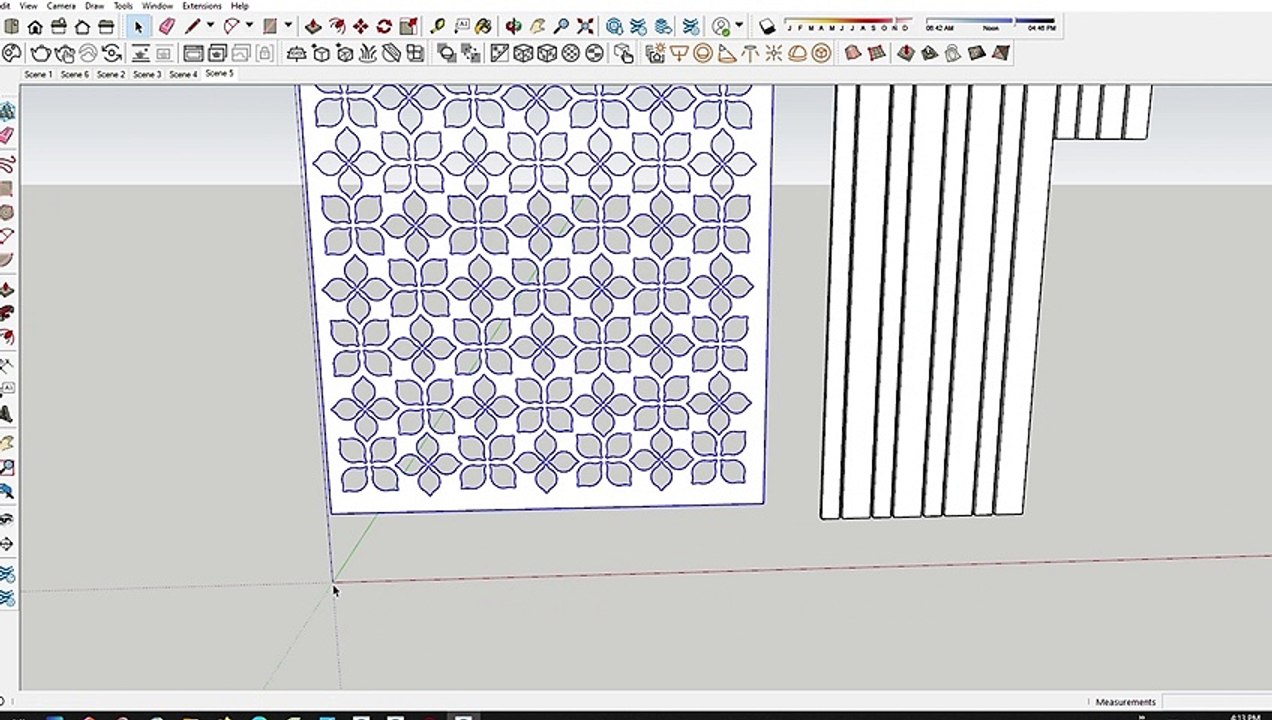1272x720 pixels.
Task: Switch to Scene 5 tab
Action: 219,73
